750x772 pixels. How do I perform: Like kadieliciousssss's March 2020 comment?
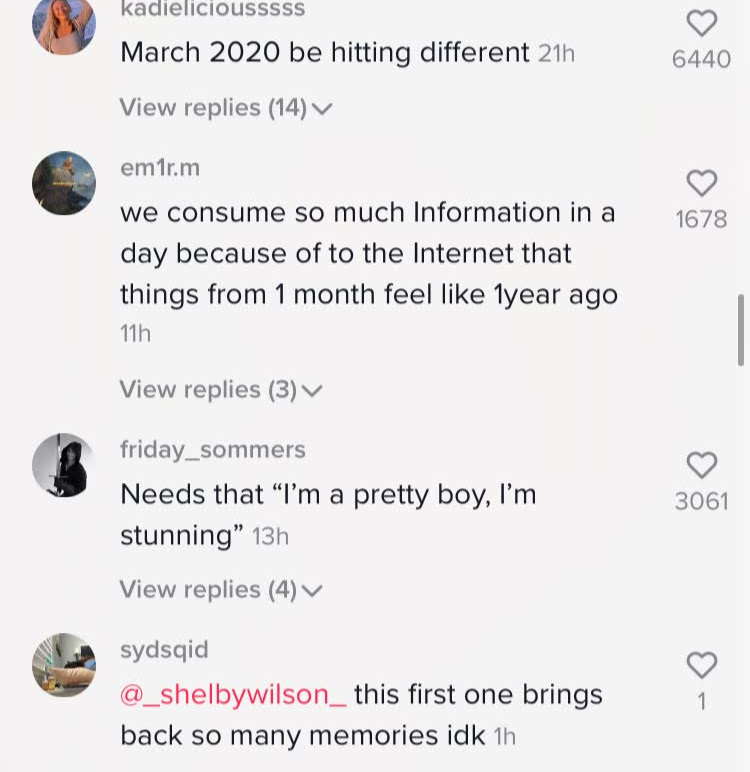[702, 24]
